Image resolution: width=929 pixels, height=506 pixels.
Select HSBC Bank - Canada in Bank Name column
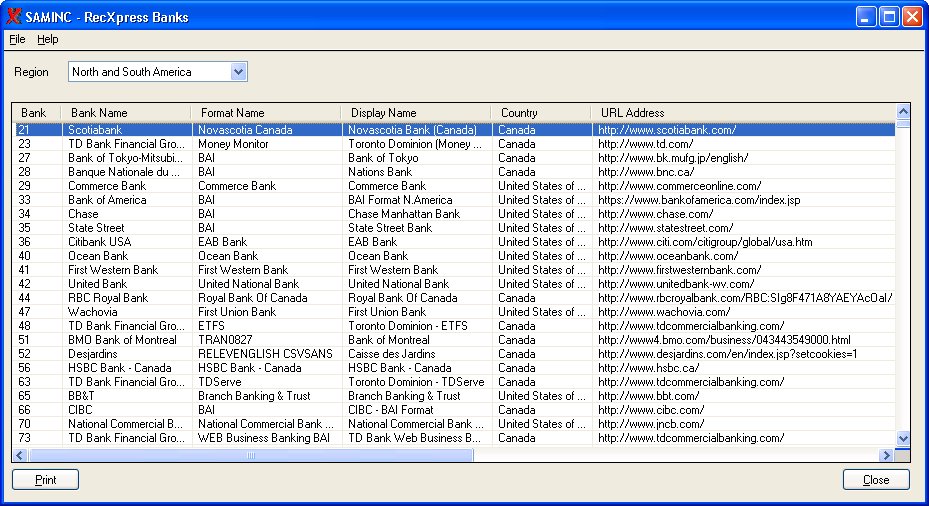point(119,368)
